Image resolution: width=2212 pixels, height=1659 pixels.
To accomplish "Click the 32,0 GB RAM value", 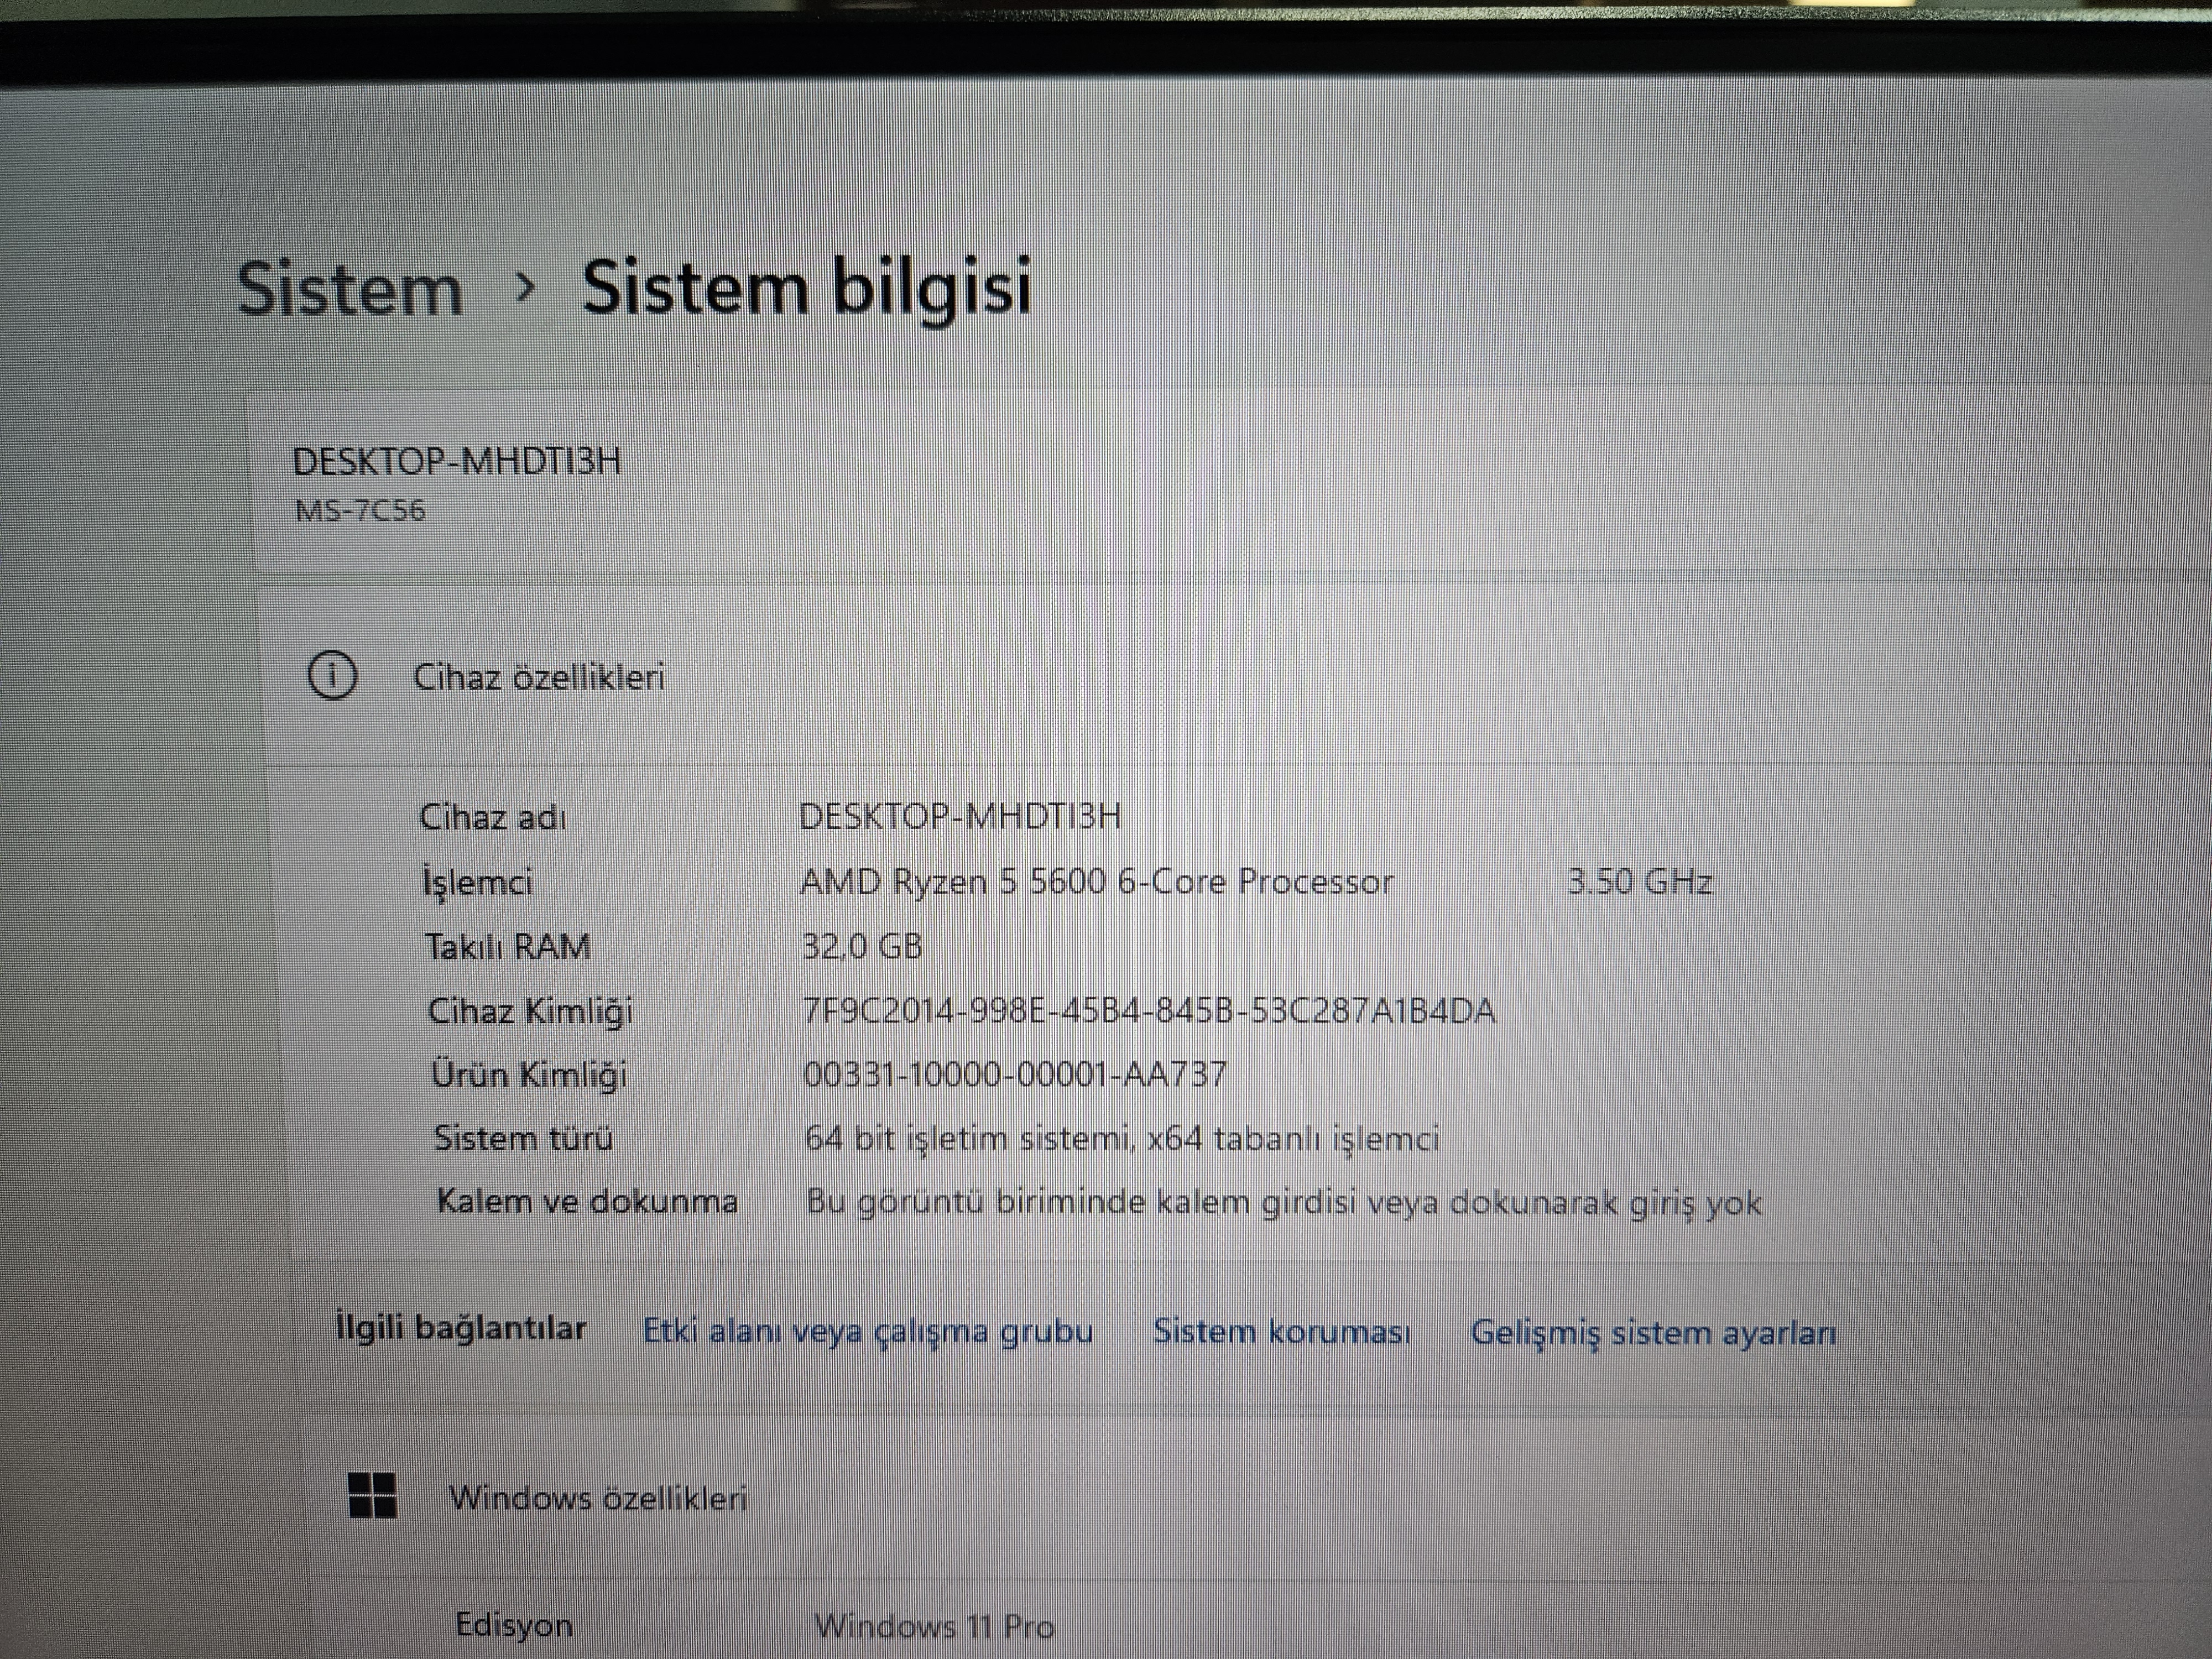I will (862, 946).
